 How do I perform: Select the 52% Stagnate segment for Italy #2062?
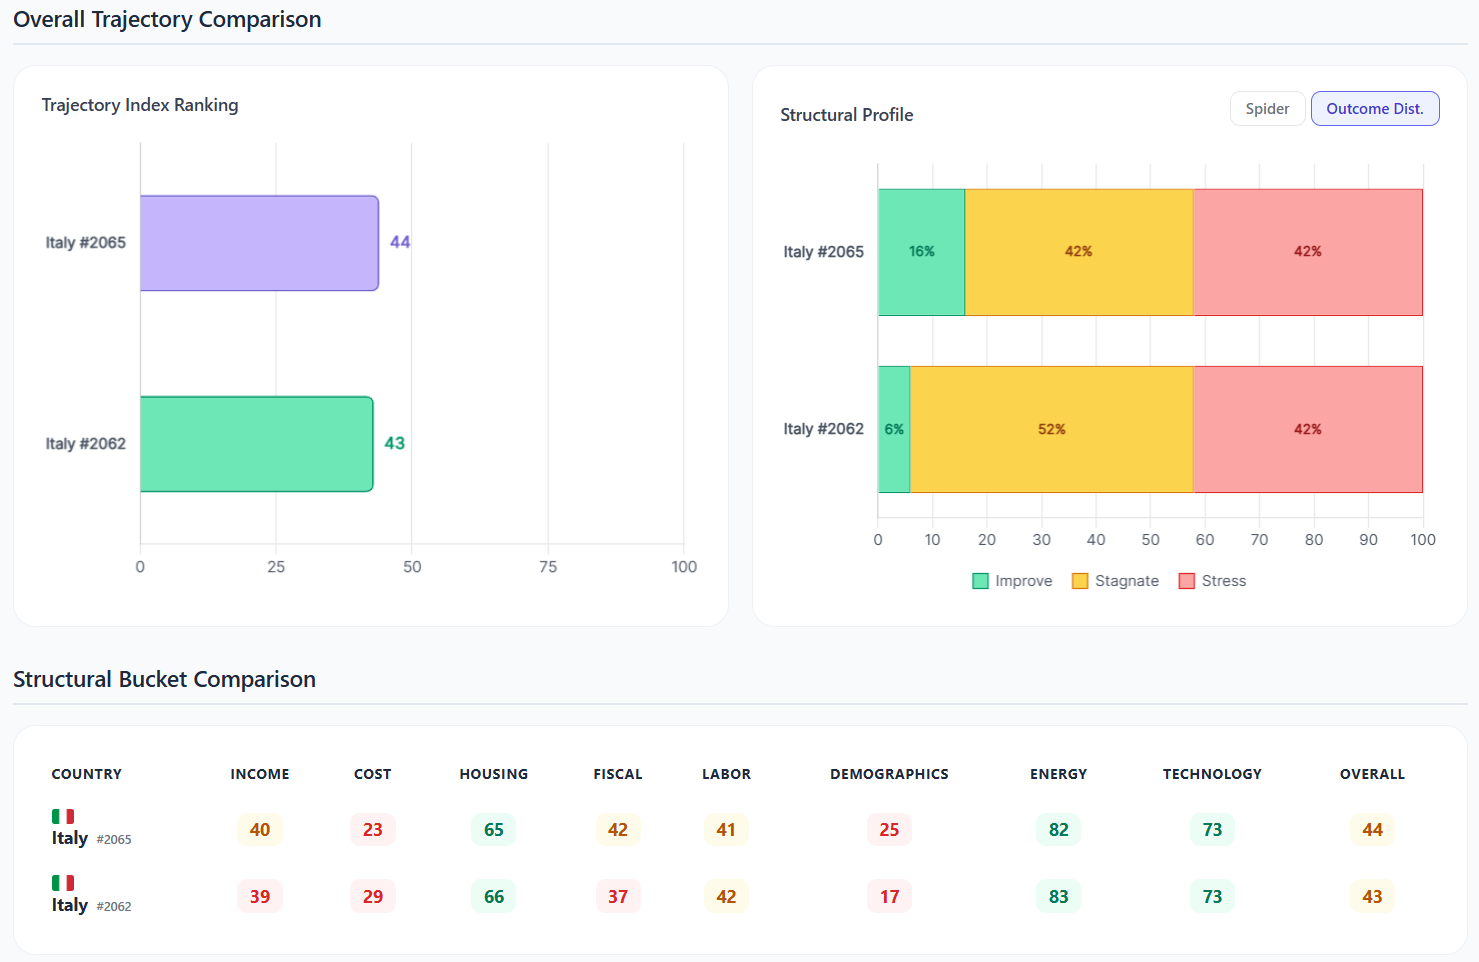point(1051,429)
